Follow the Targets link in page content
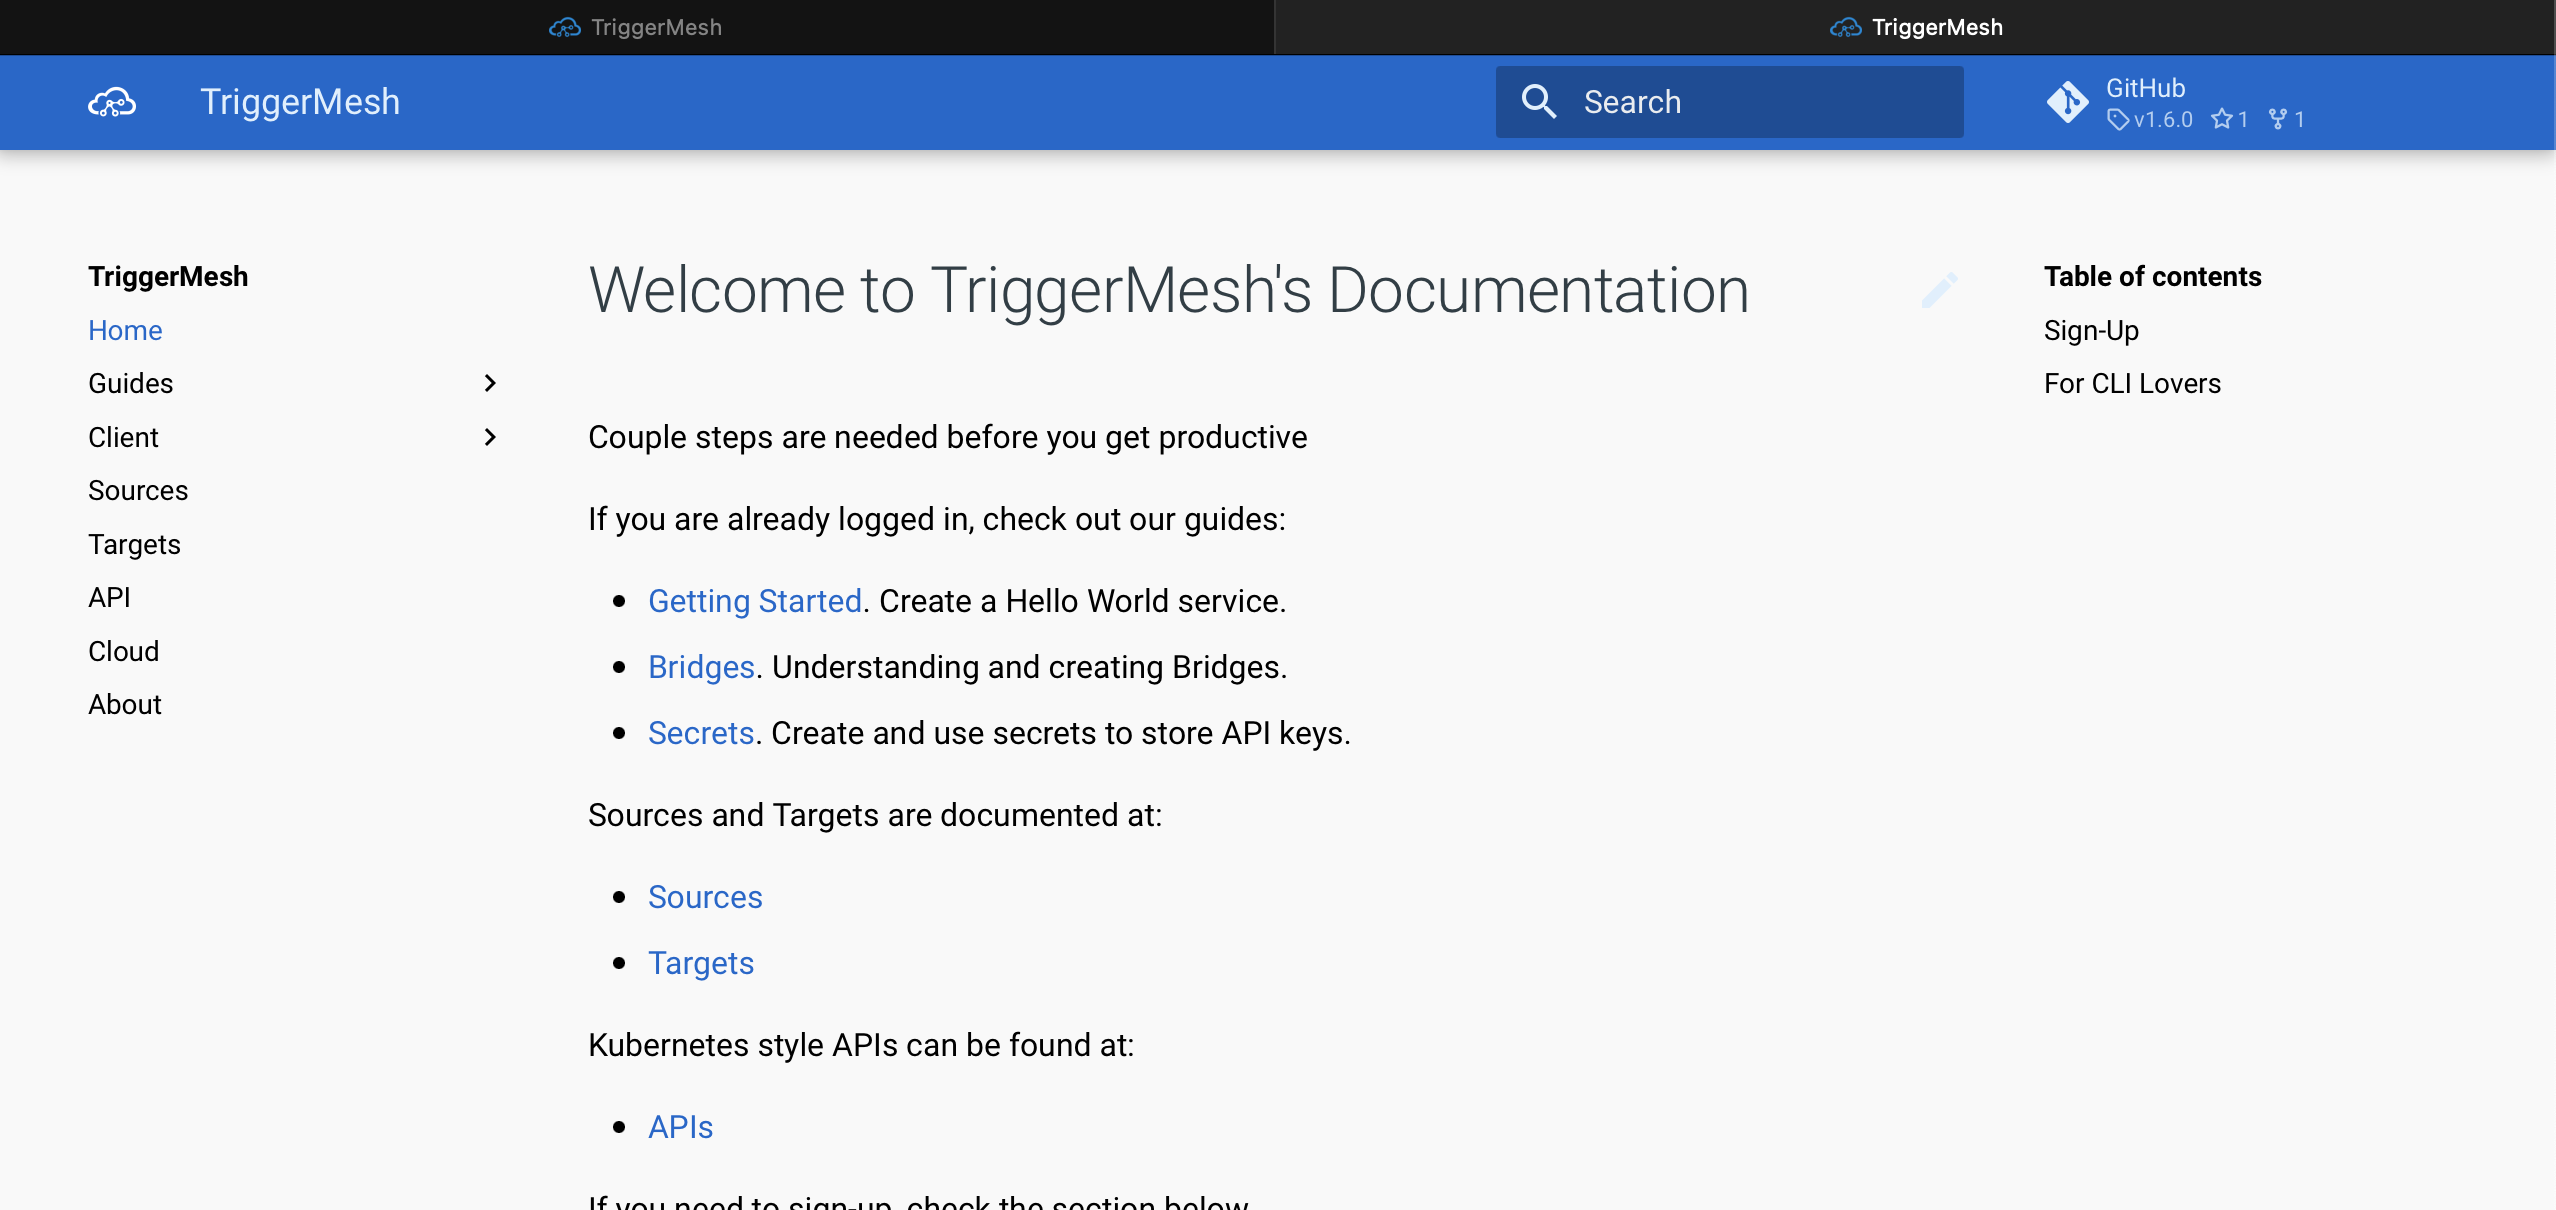Screen dimensions: 2556x1210 point(701,963)
